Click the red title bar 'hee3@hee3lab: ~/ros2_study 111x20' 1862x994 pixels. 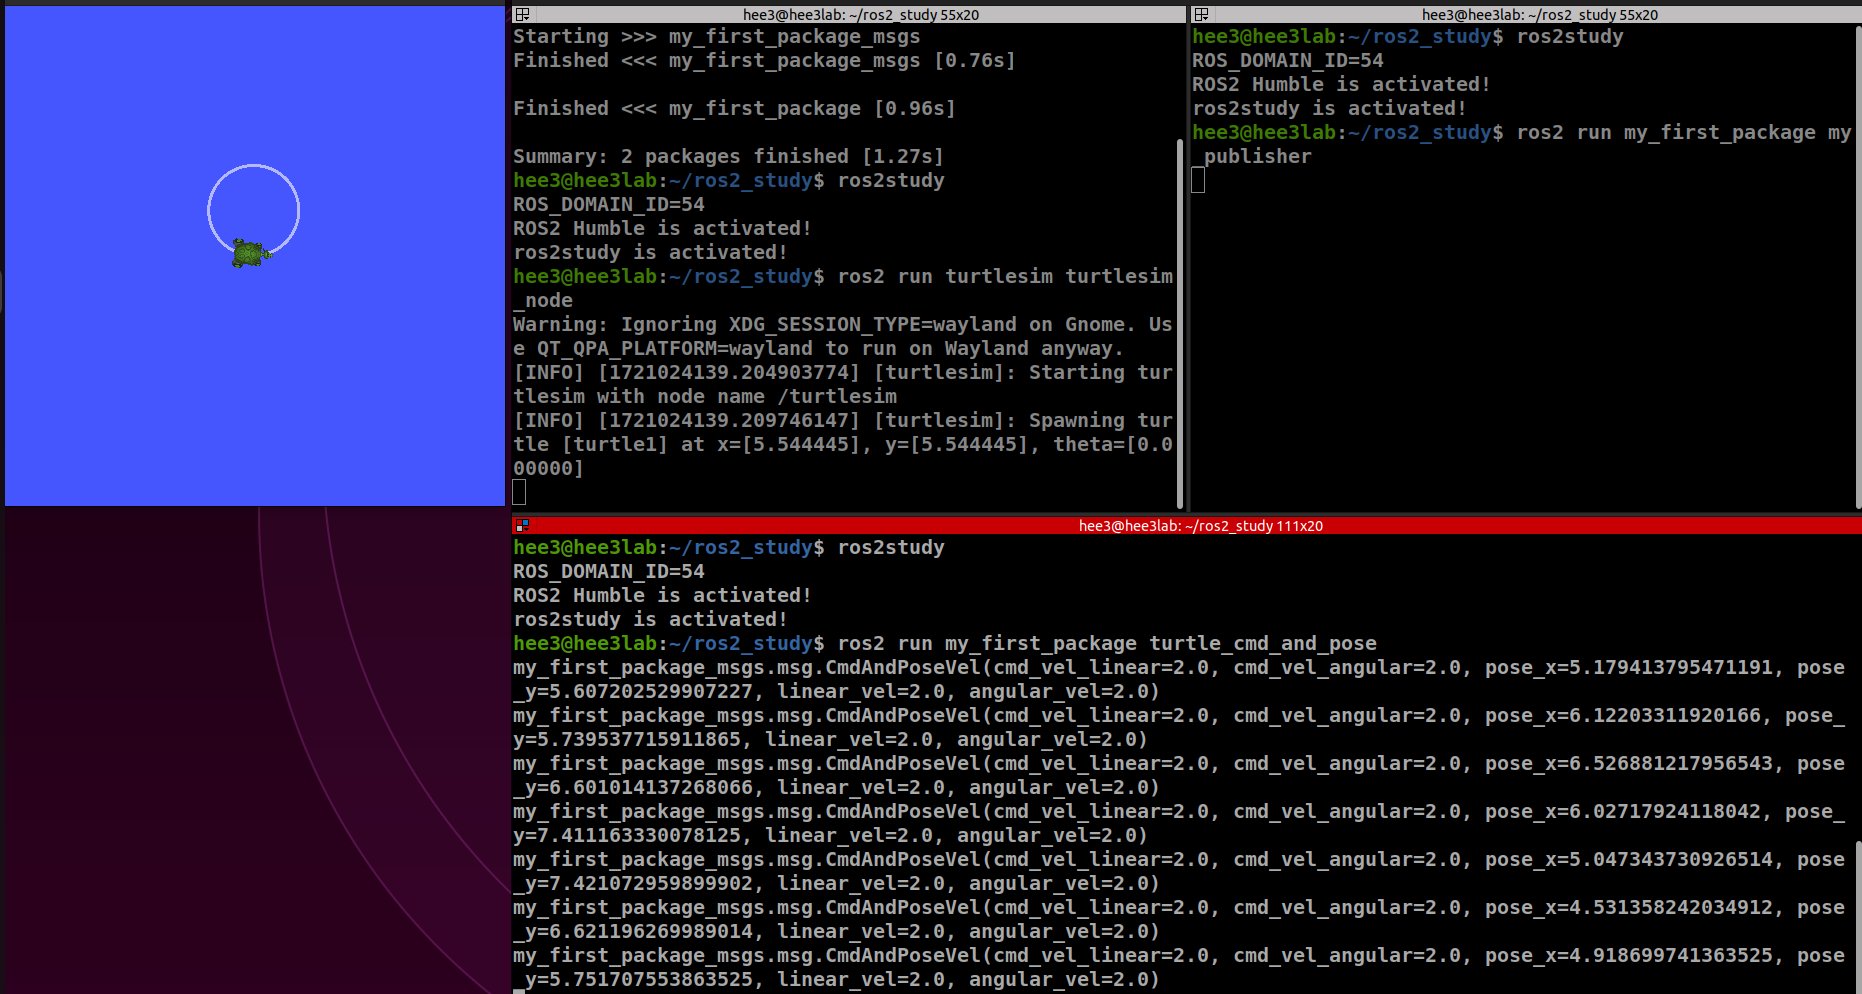(x=1200, y=525)
